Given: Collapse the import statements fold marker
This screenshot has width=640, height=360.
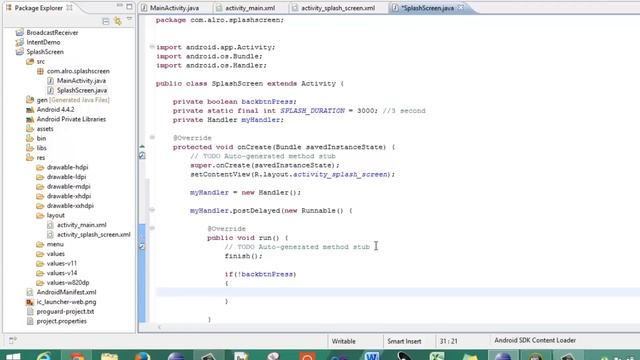Looking at the screenshot, I should pyautogui.click(x=151, y=47).
